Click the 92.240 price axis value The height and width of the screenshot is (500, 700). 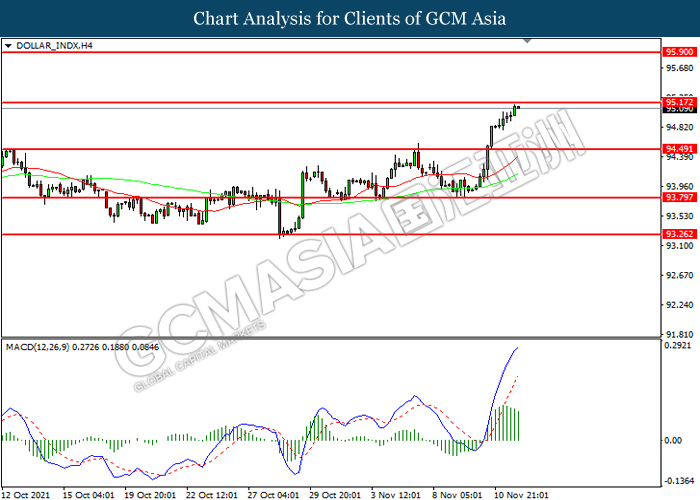[x=679, y=305]
